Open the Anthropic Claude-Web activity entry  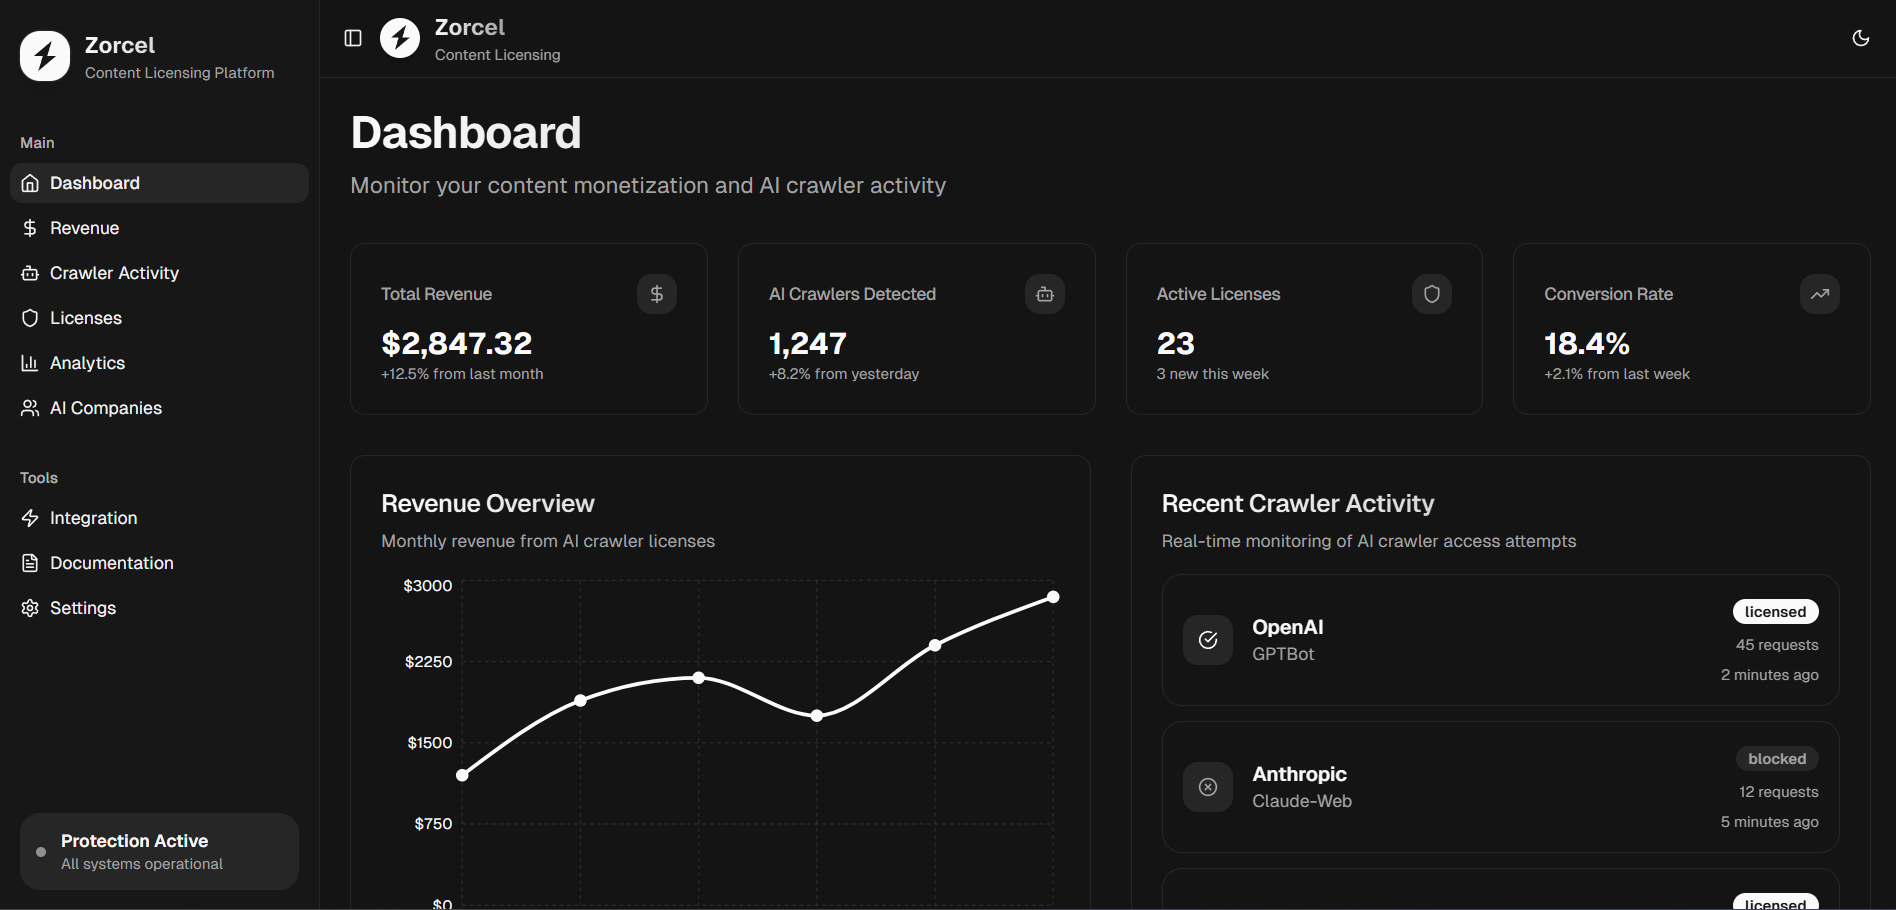coord(1500,787)
